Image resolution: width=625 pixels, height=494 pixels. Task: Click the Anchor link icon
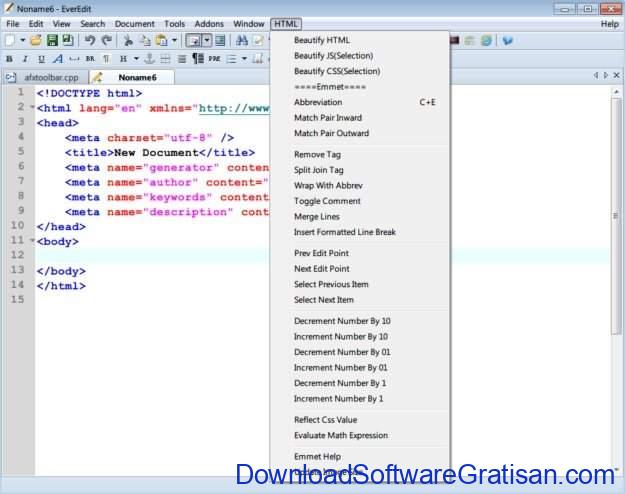(x=149, y=59)
